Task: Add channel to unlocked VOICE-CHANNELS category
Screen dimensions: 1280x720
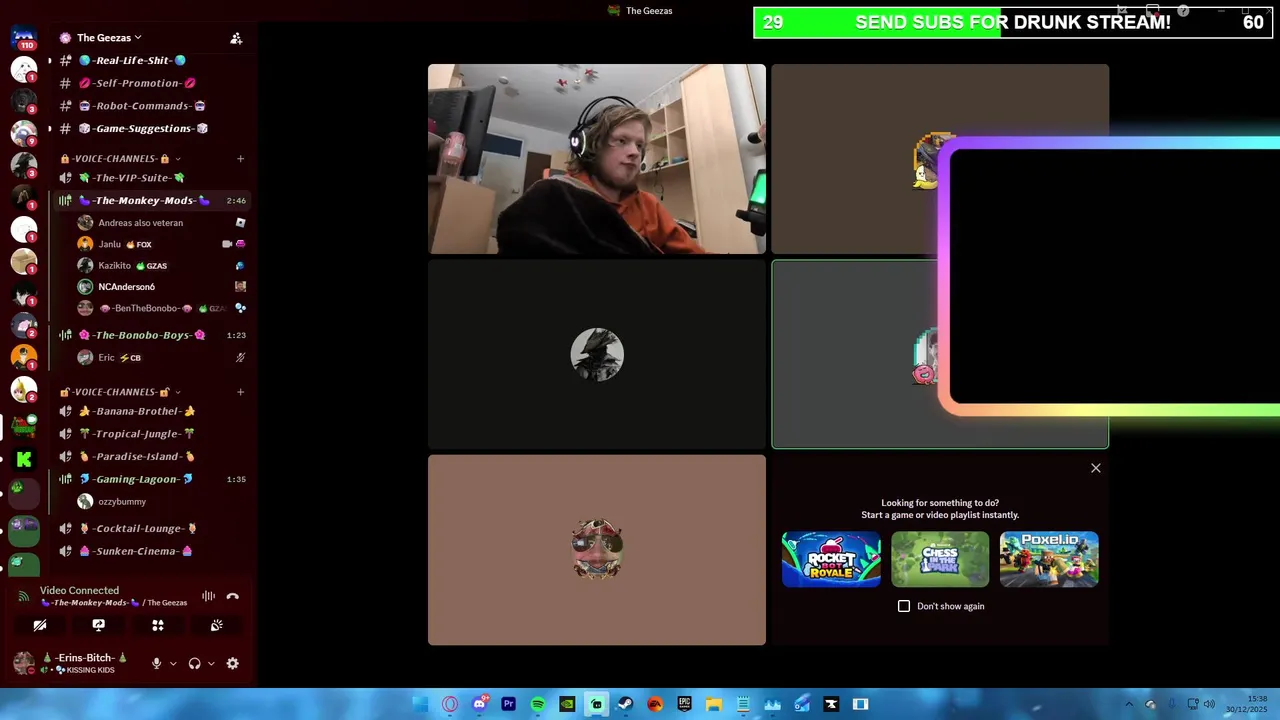Action: coord(240,392)
